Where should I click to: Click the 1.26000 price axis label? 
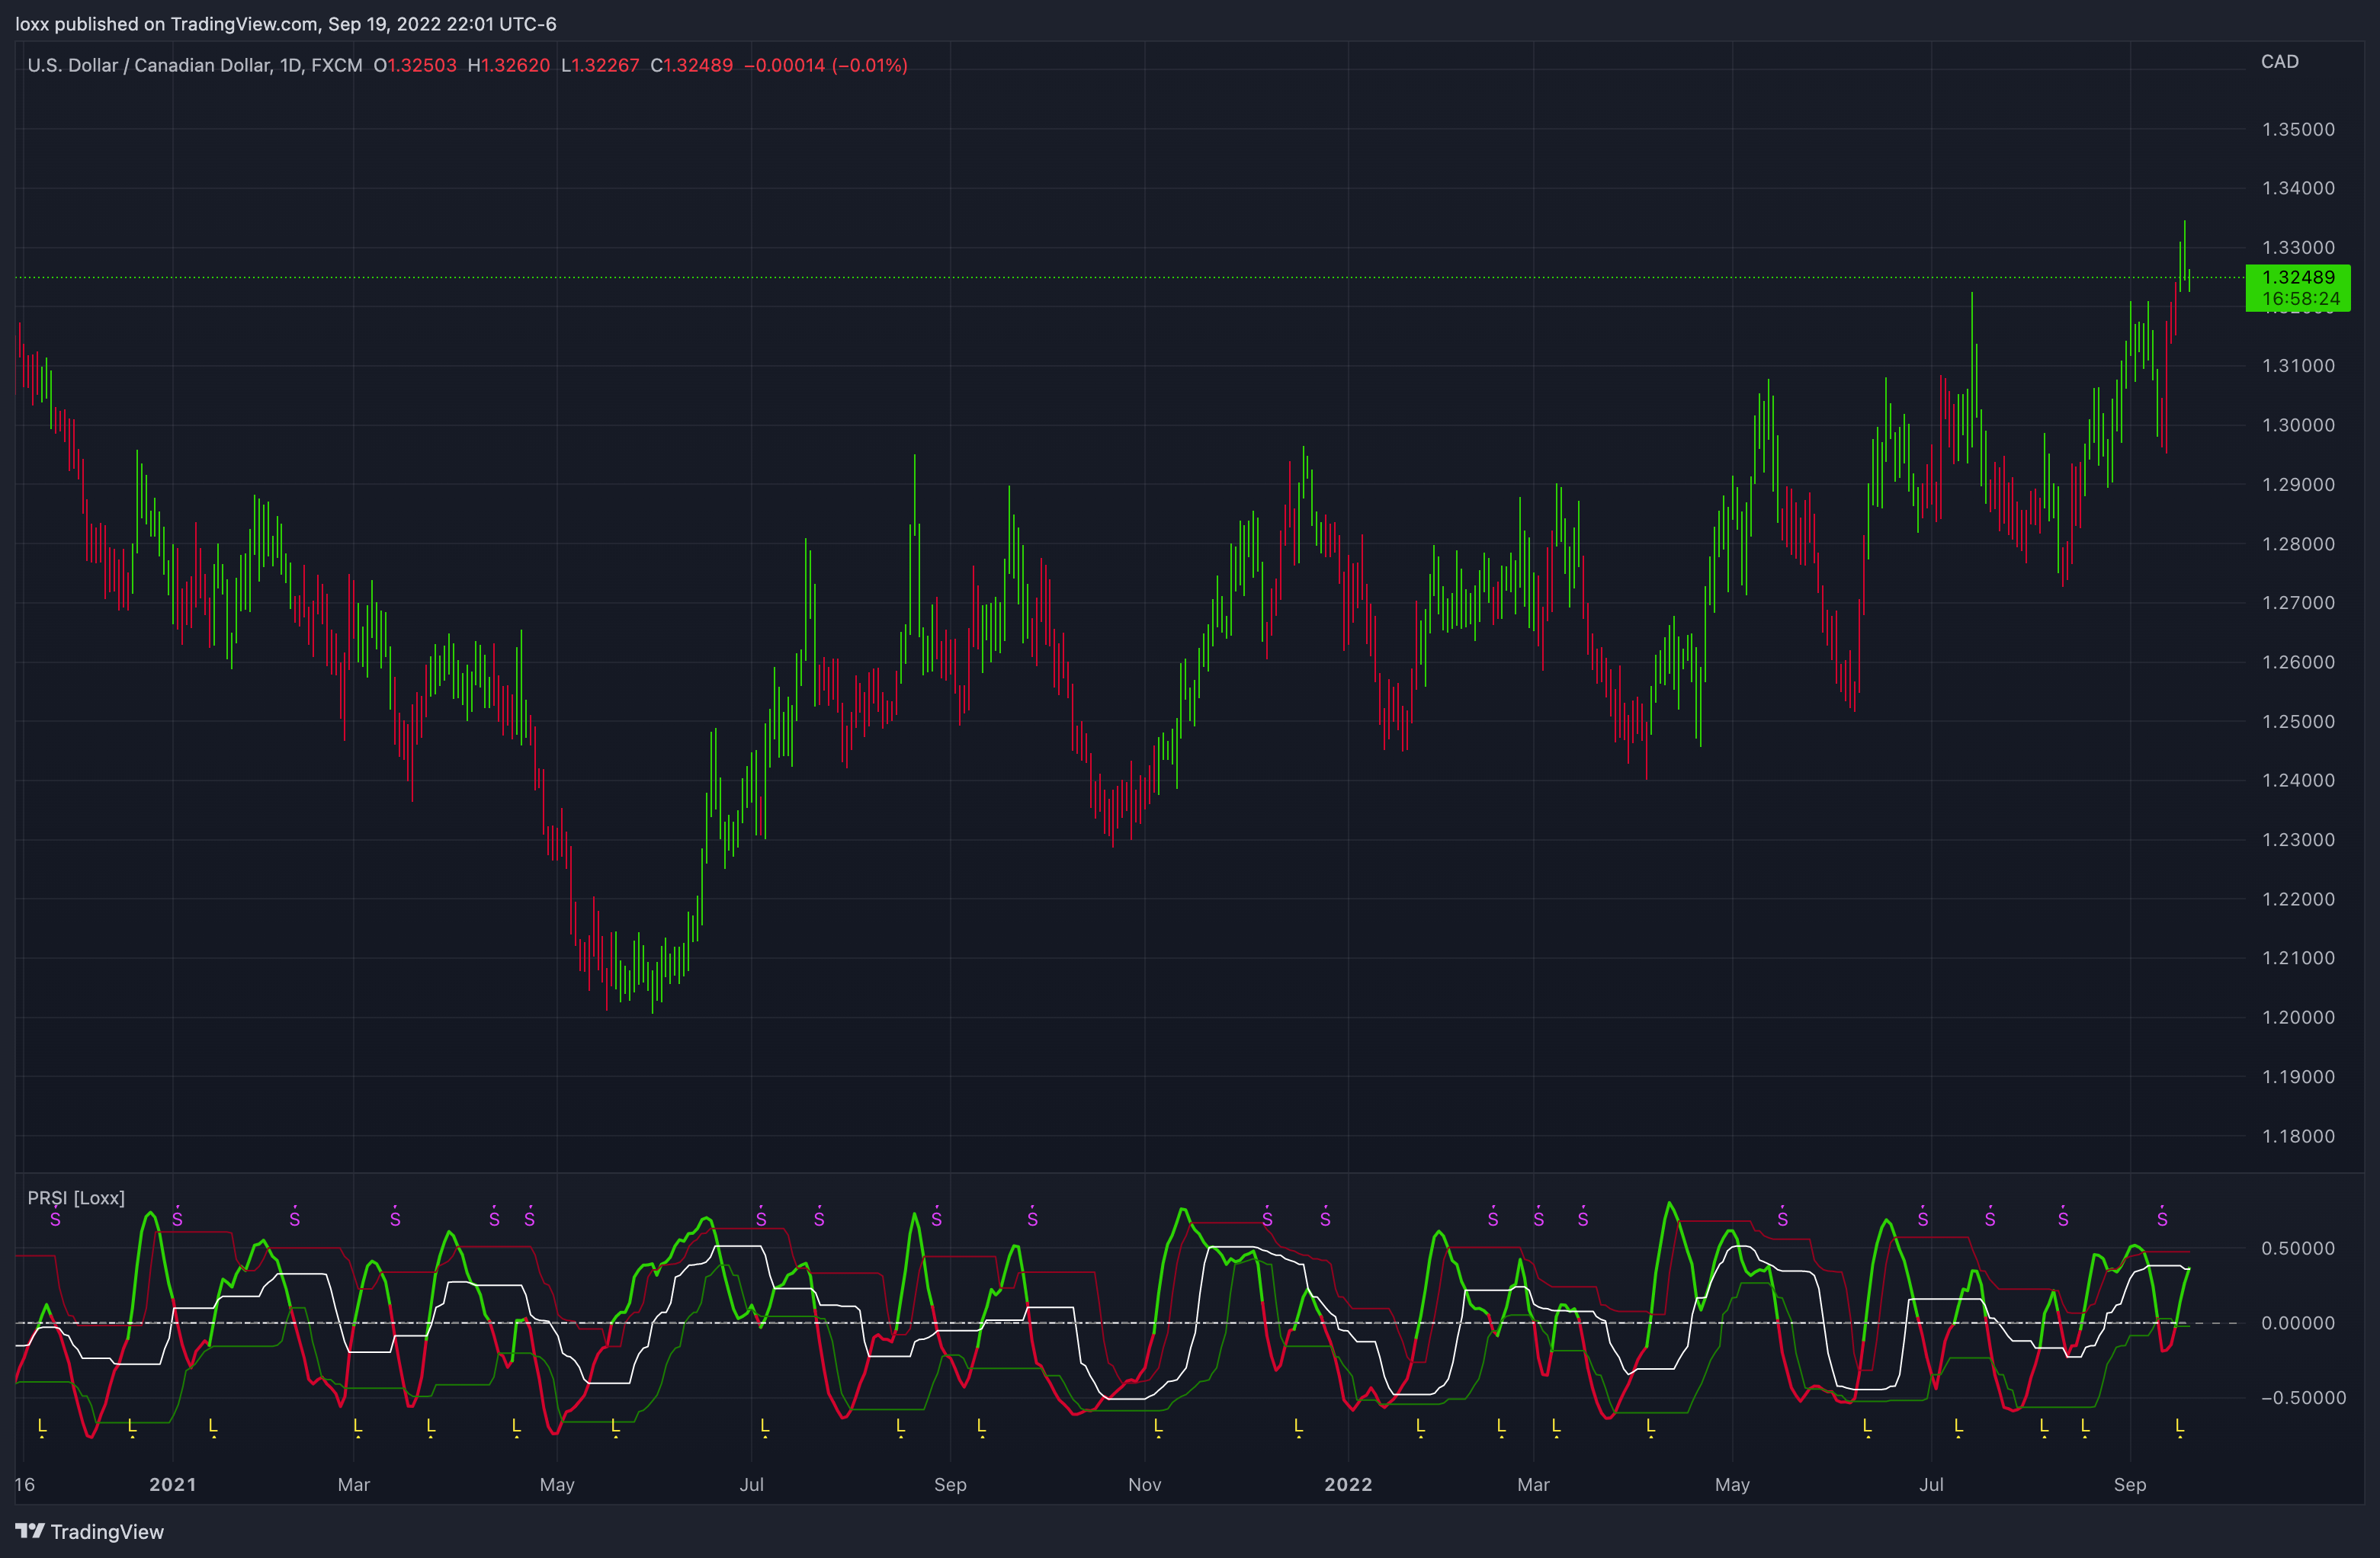[x=2299, y=662]
